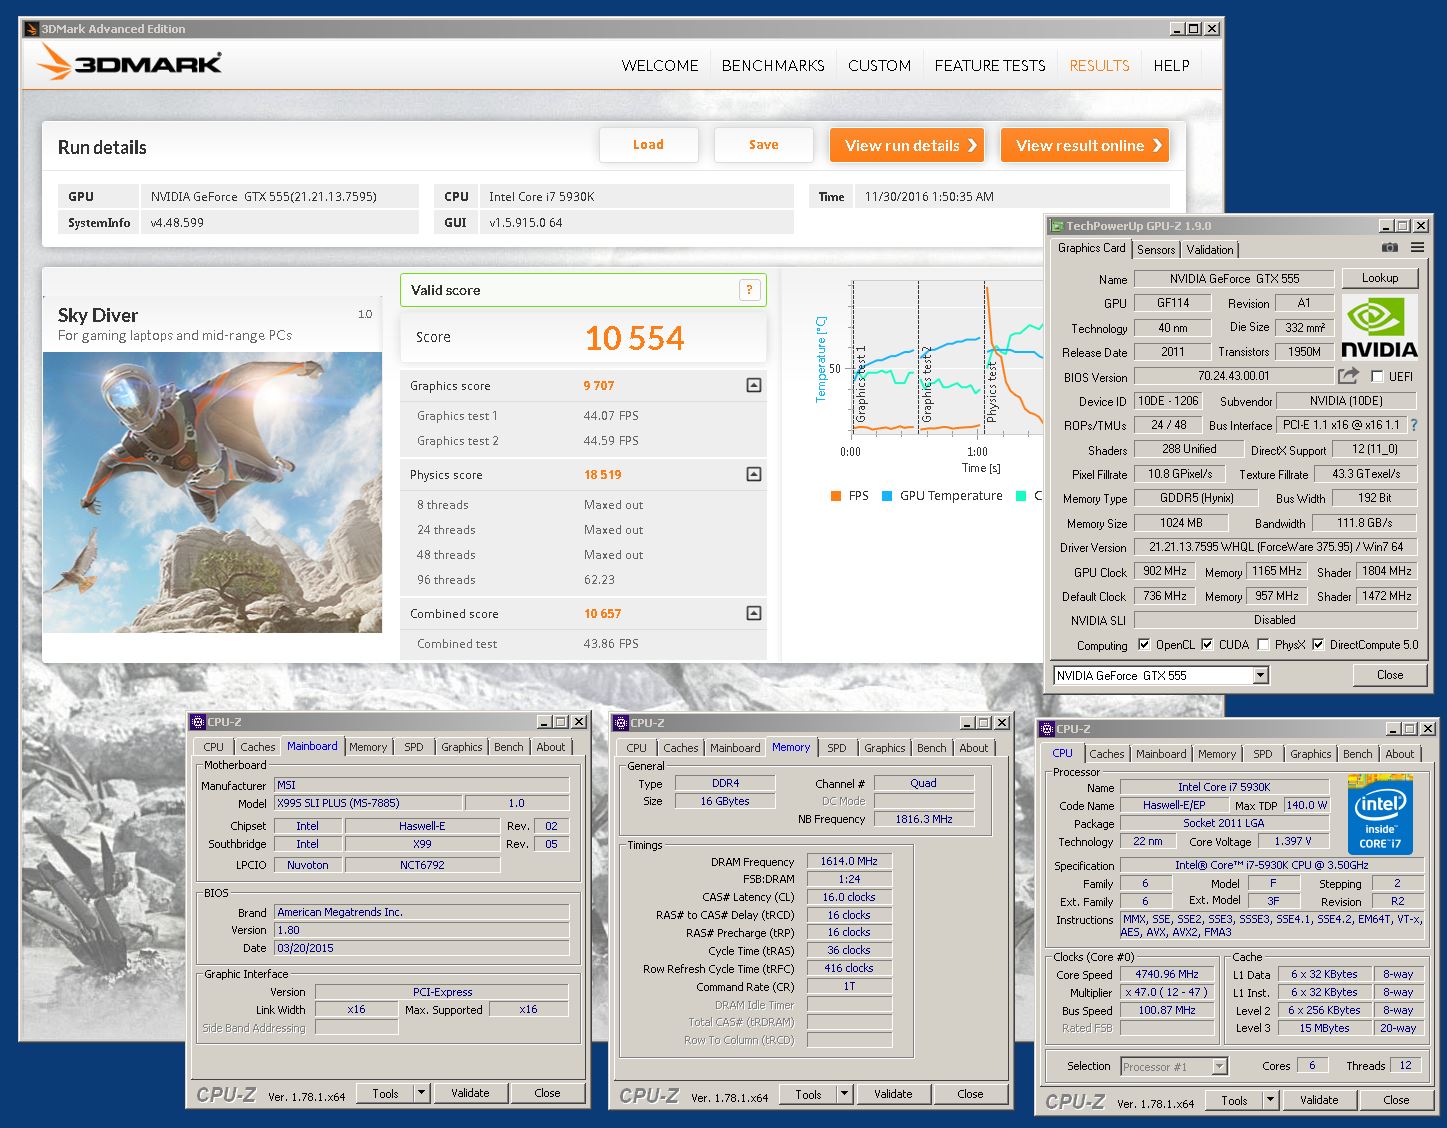This screenshot has width=1447, height=1128.
Task: Collapse the Combined score section
Action: coord(754,613)
